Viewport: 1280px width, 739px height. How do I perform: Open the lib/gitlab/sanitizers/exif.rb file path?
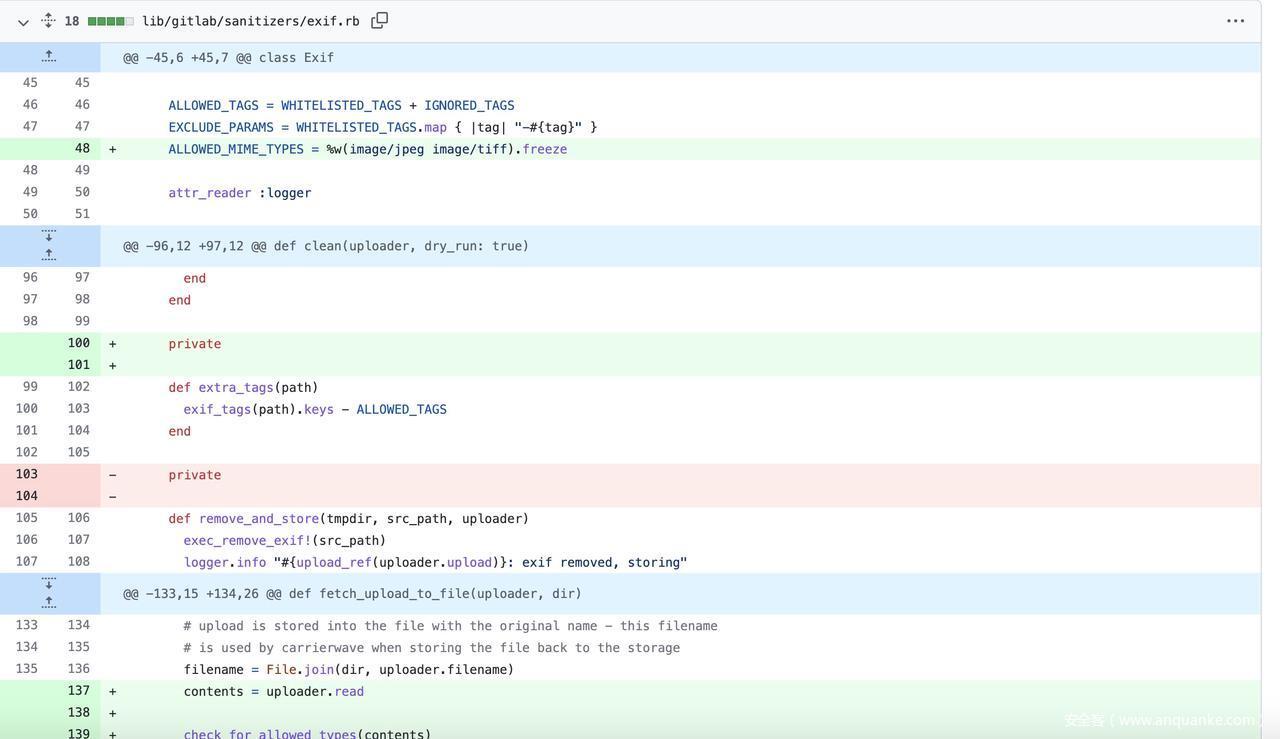point(250,21)
